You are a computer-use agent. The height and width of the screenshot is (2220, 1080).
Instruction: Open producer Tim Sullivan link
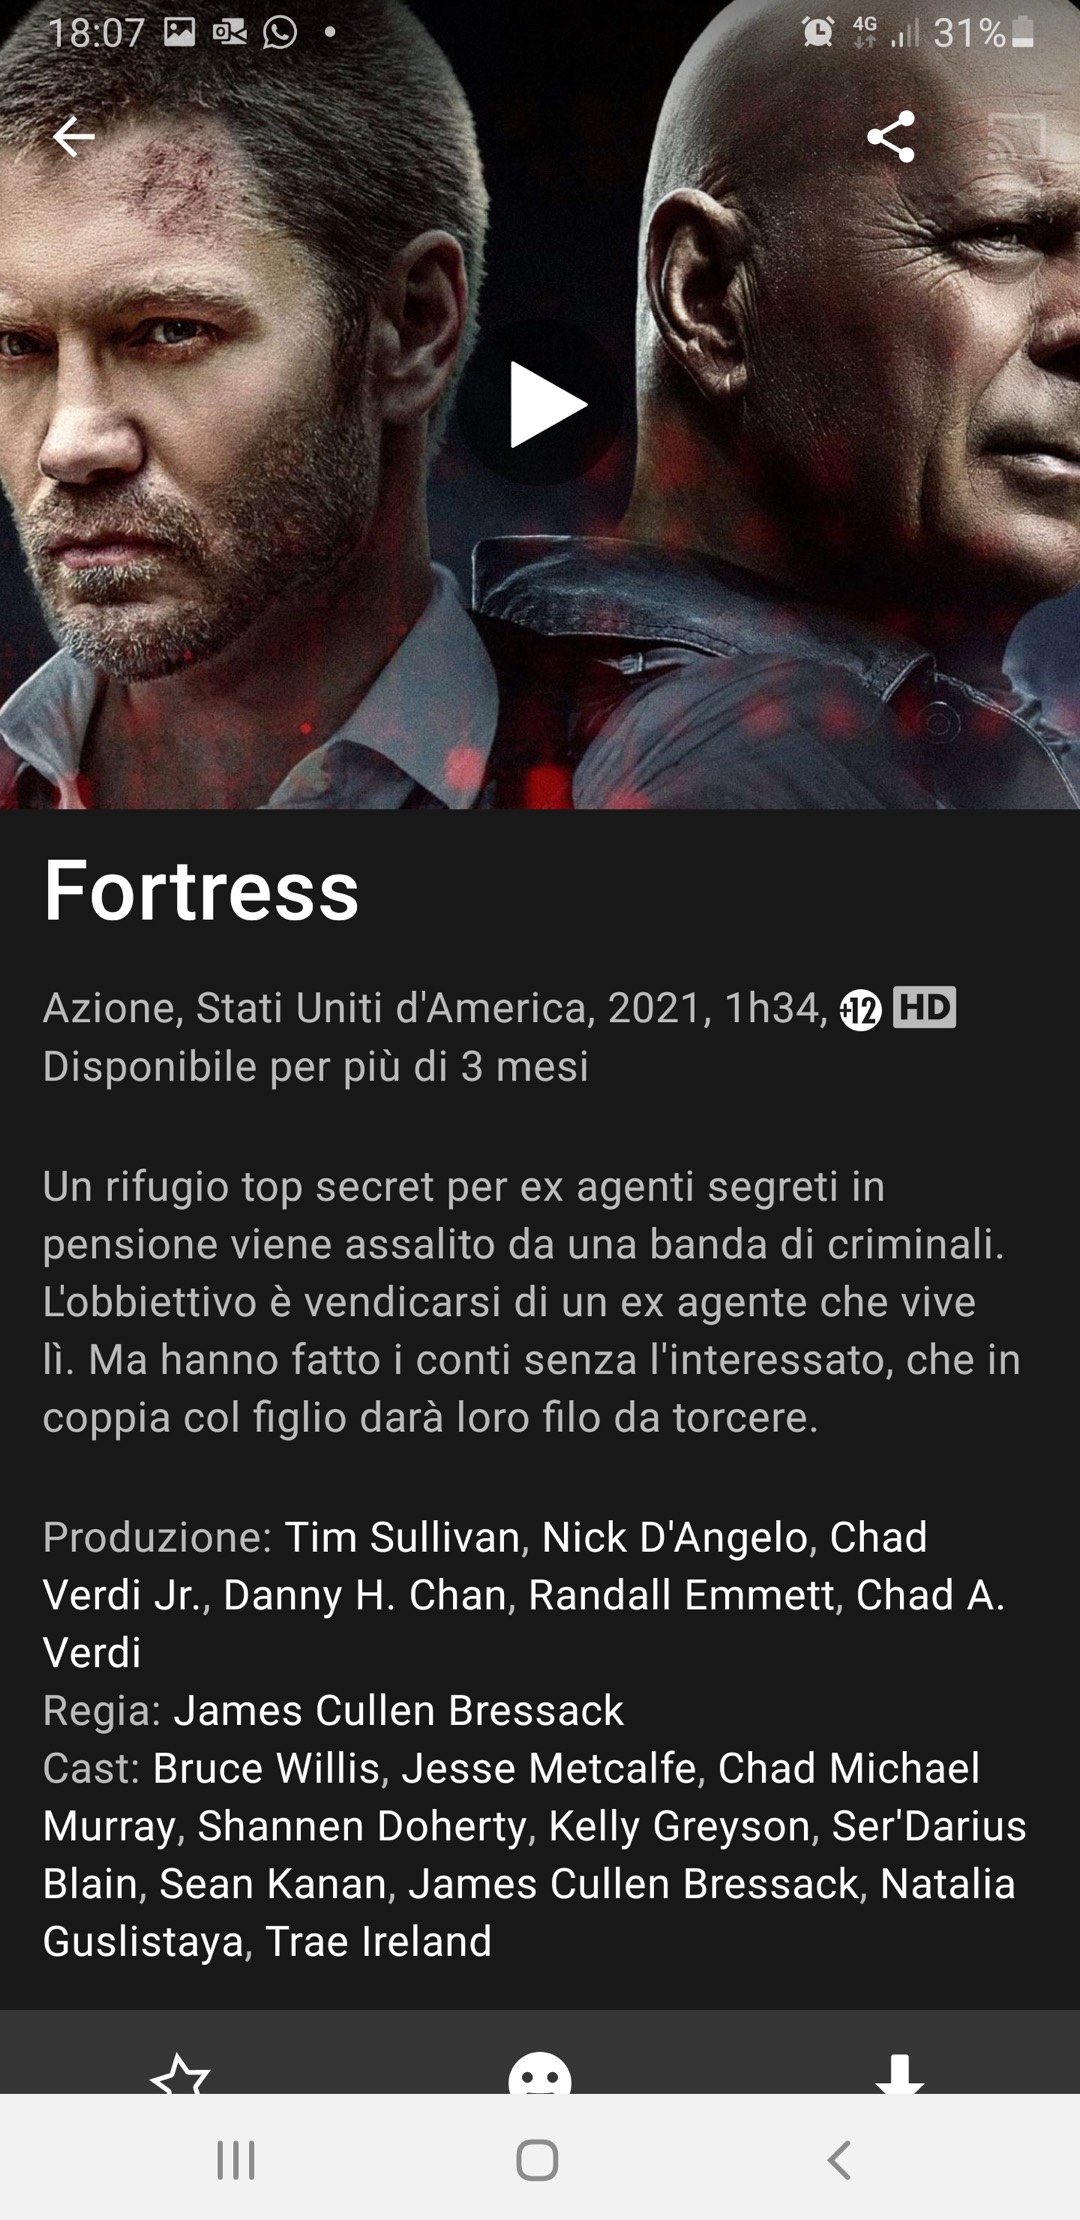(x=402, y=1537)
